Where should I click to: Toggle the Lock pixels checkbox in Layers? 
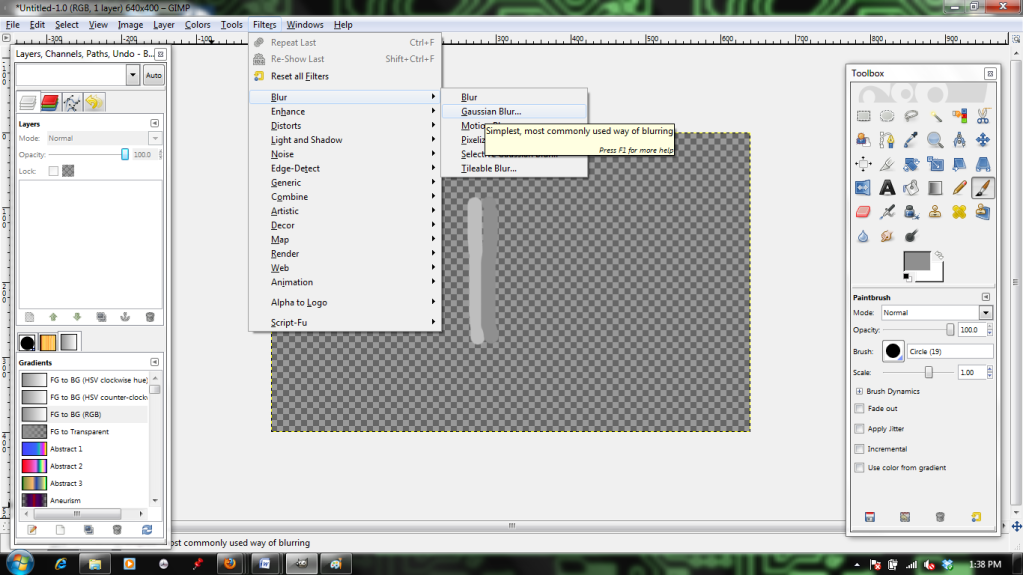(x=53, y=171)
